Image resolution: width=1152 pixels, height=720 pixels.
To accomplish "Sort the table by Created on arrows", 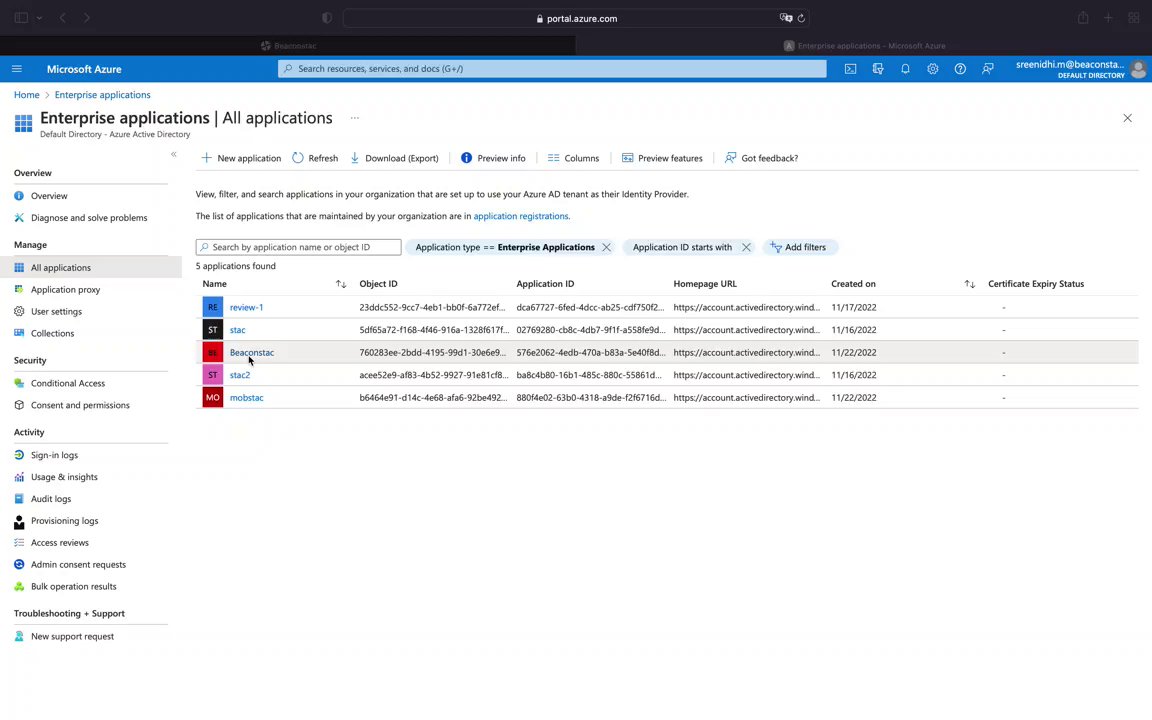I will (x=970, y=284).
